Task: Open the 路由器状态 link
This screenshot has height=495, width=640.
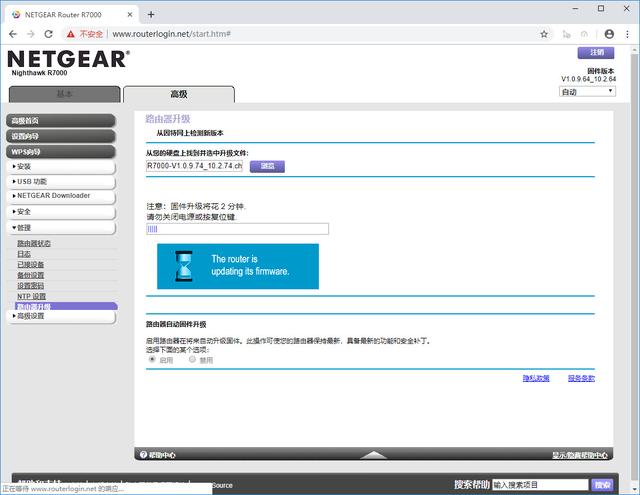Action: [34, 244]
